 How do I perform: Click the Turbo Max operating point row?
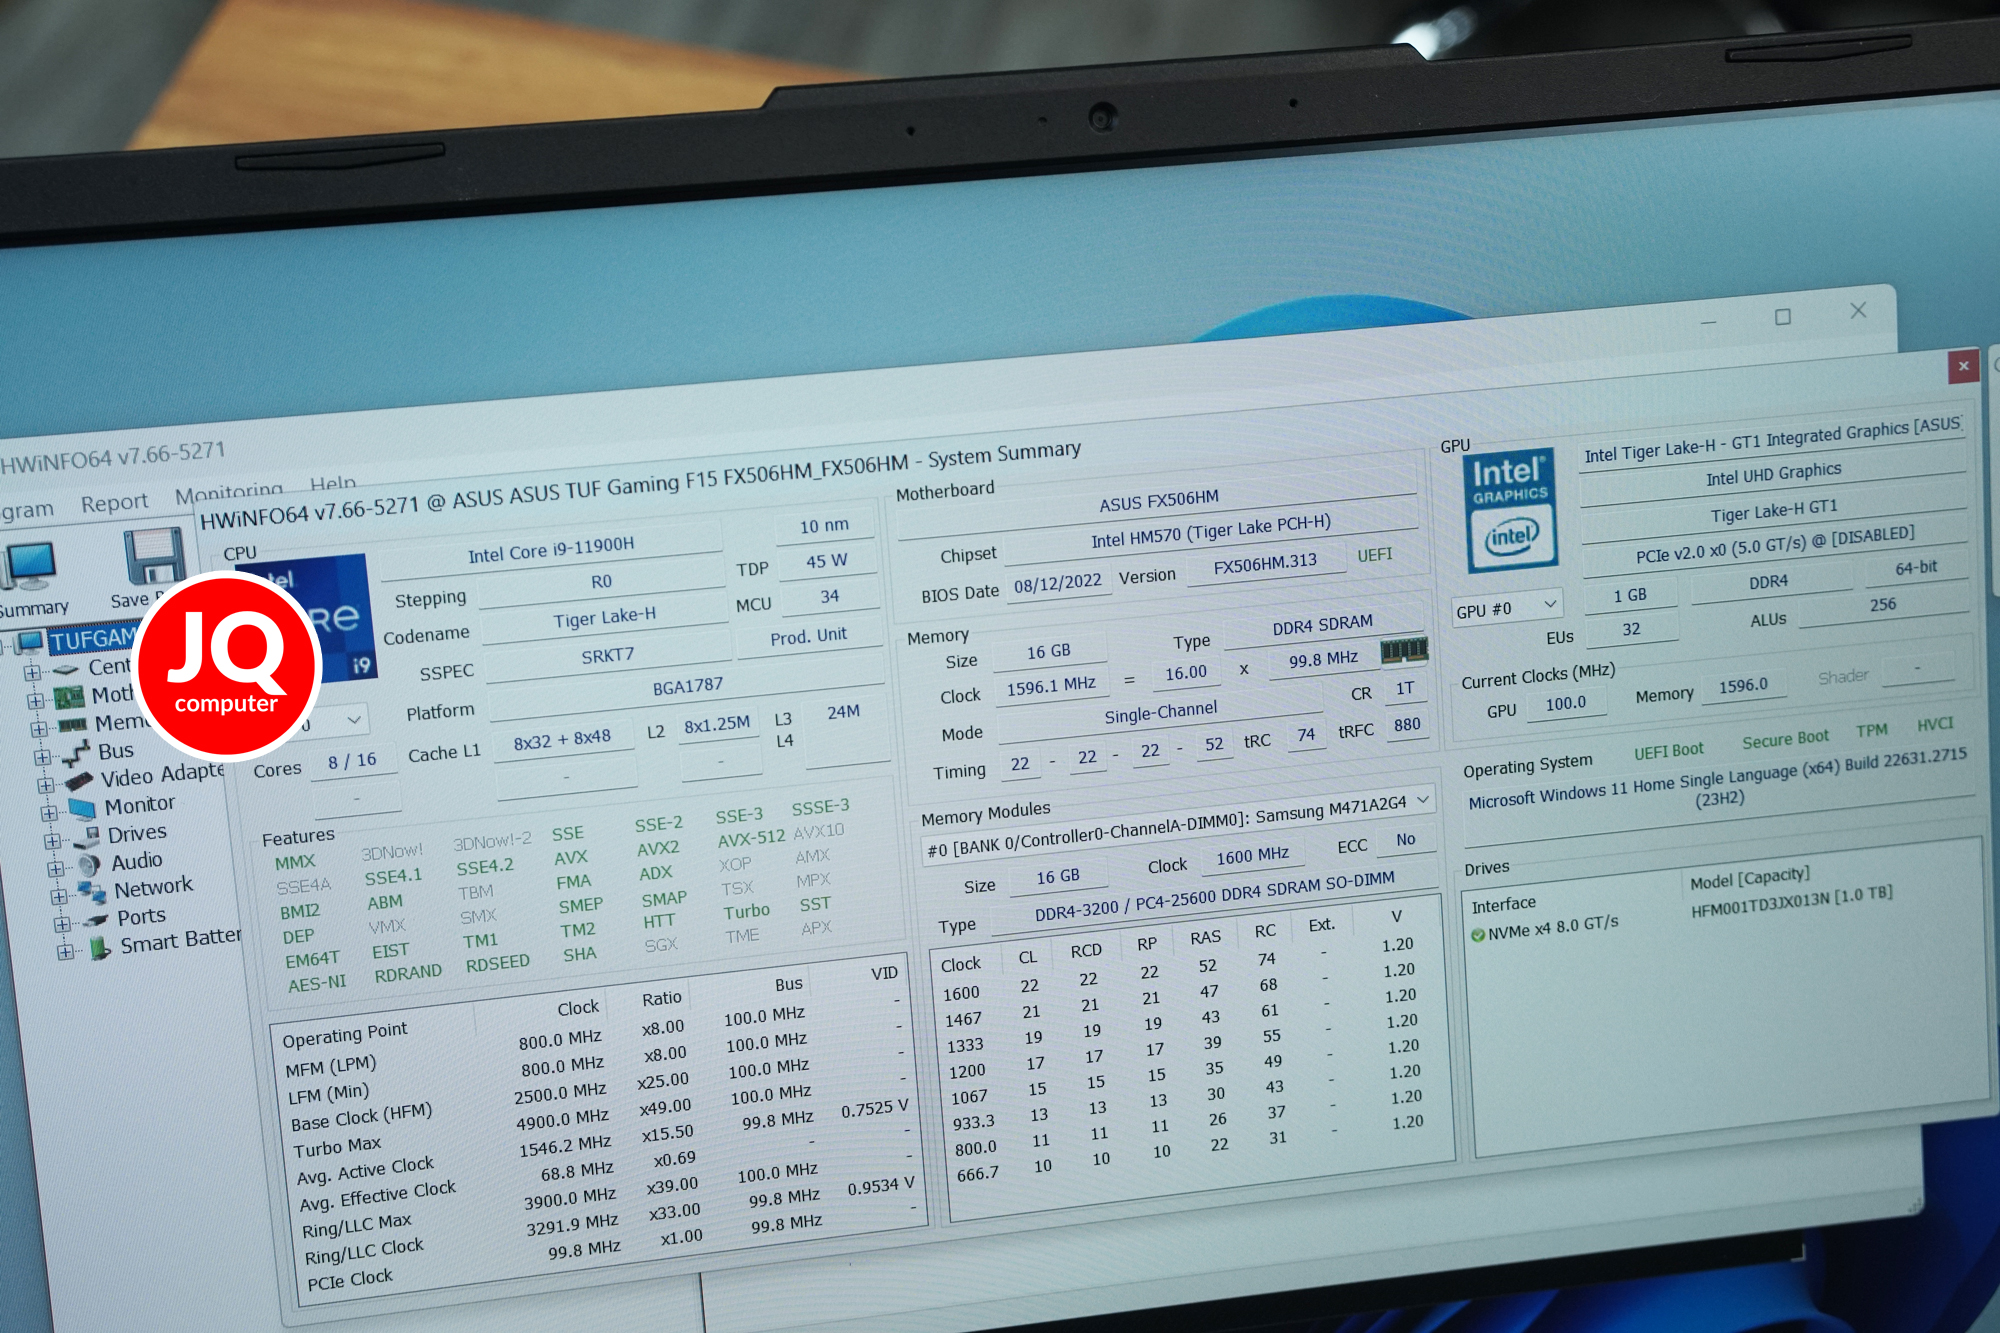coord(602,1125)
